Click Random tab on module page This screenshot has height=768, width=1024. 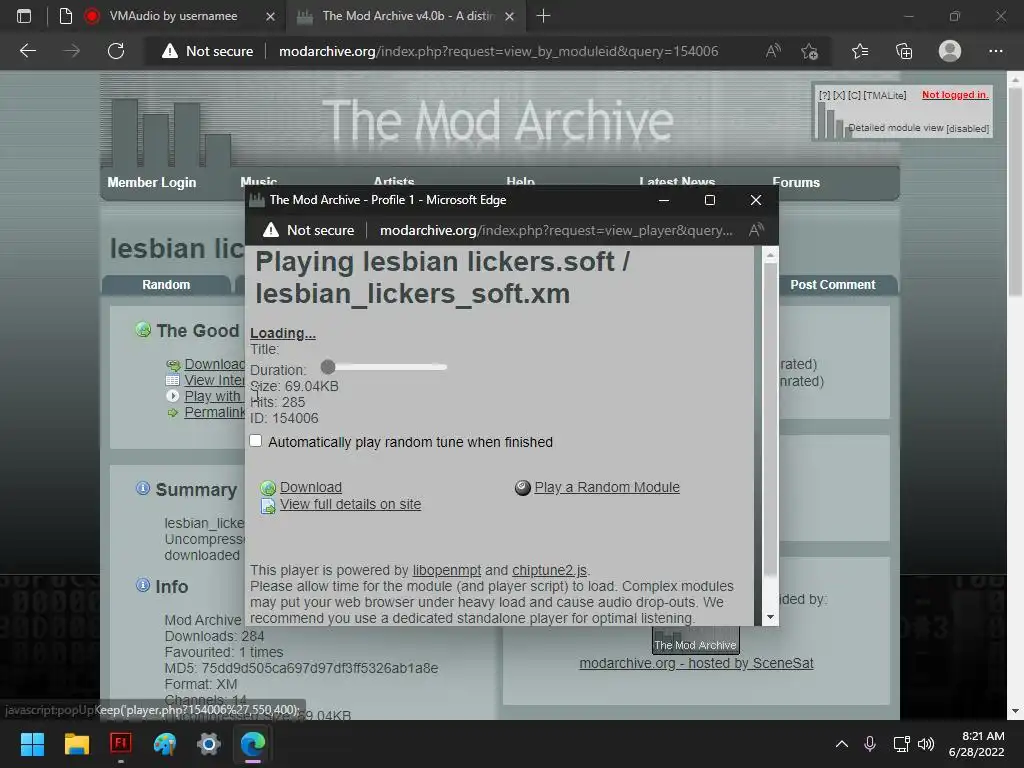coord(167,285)
